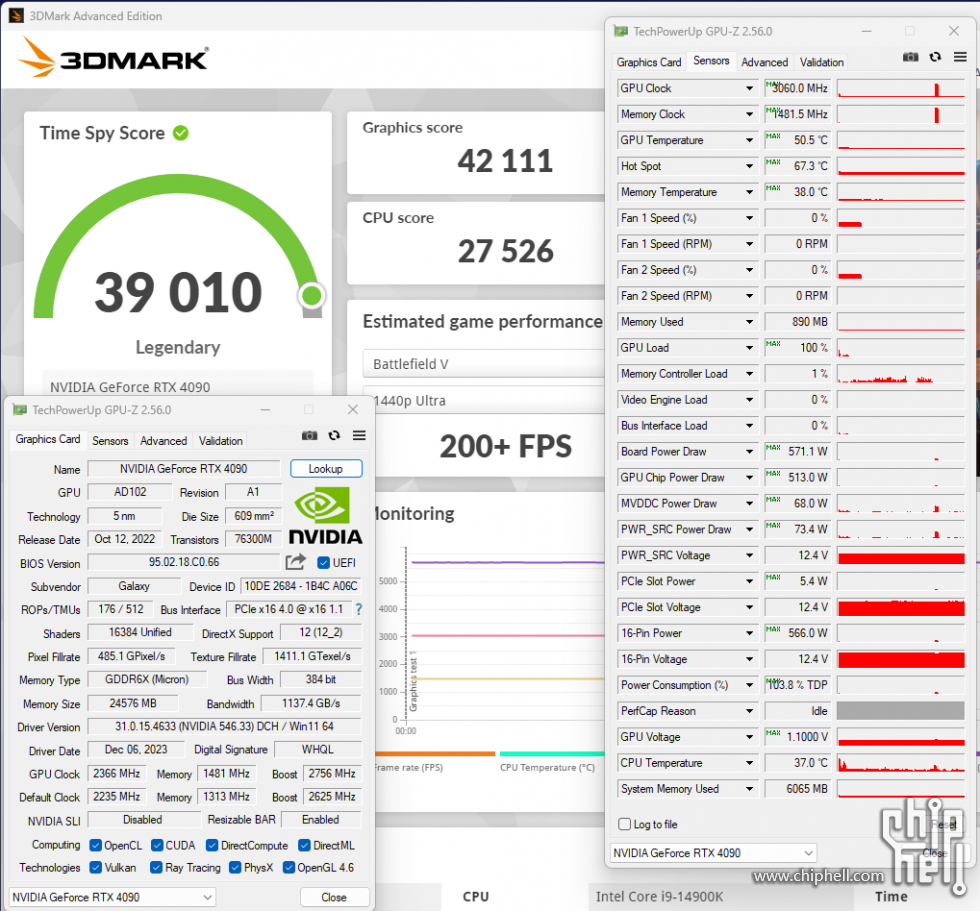Toggle the CUDA checkbox

(157, 845)
